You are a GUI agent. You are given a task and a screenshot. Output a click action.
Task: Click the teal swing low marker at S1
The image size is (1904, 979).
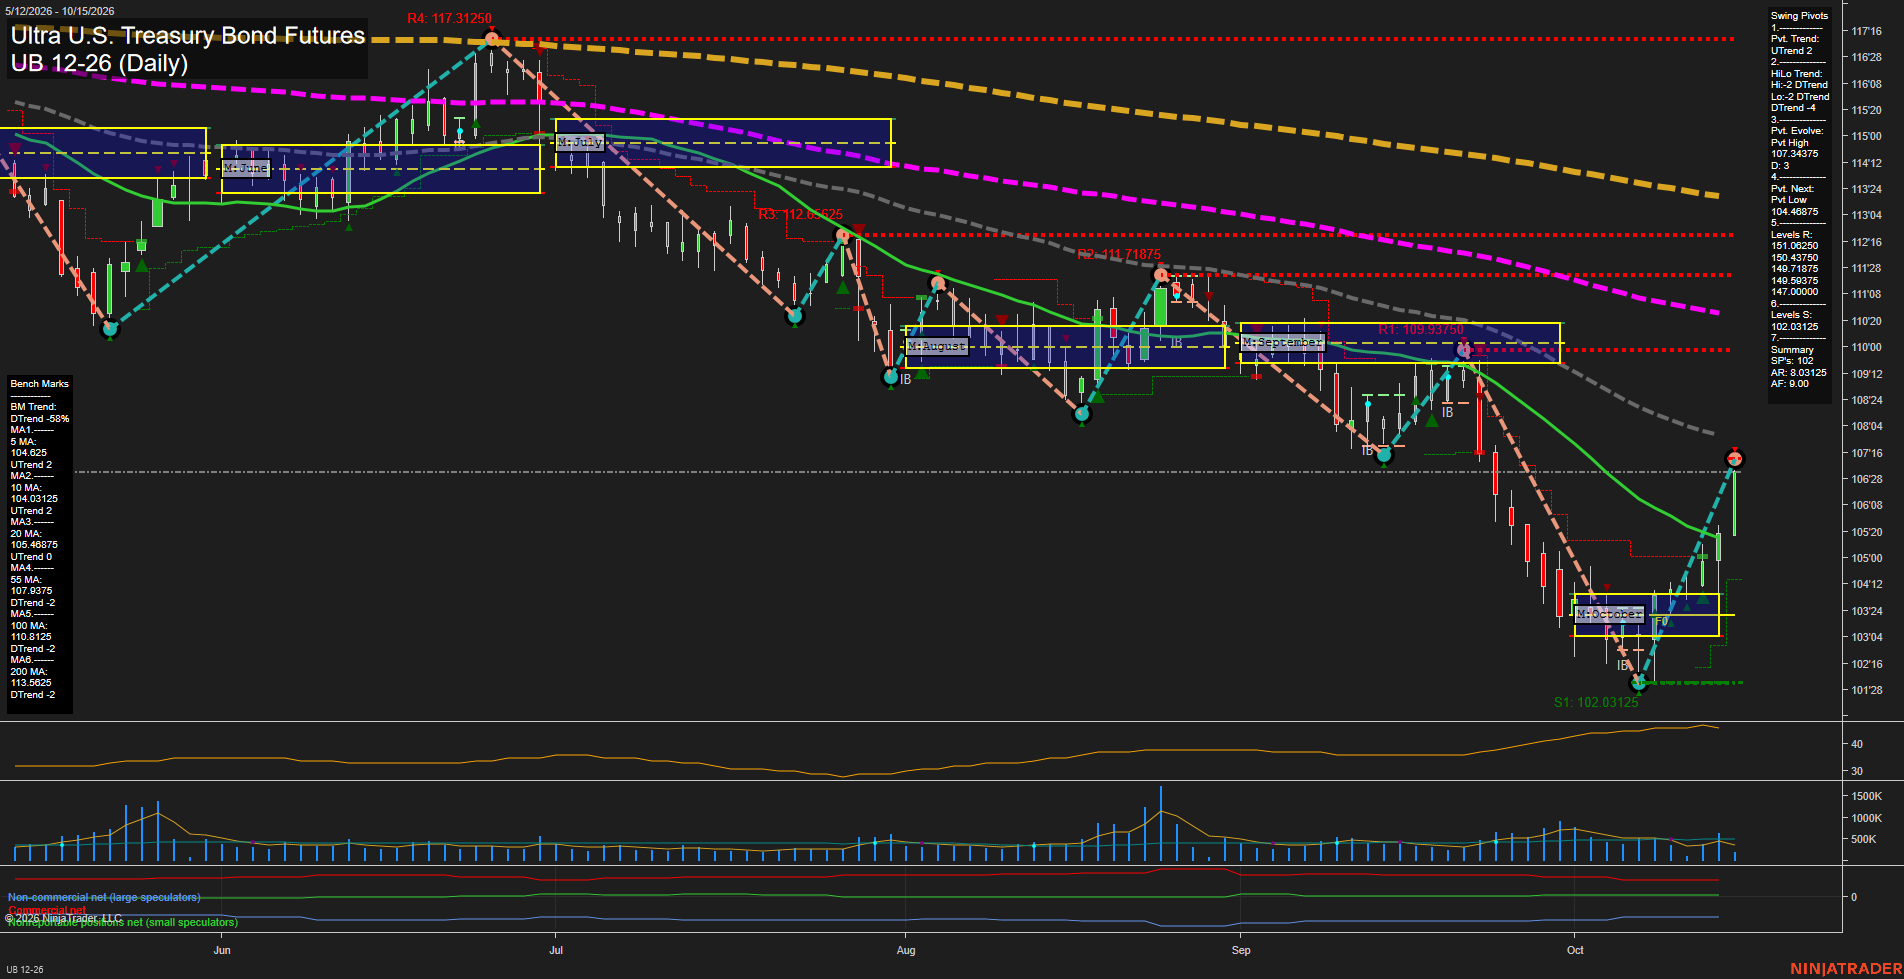1638,684
